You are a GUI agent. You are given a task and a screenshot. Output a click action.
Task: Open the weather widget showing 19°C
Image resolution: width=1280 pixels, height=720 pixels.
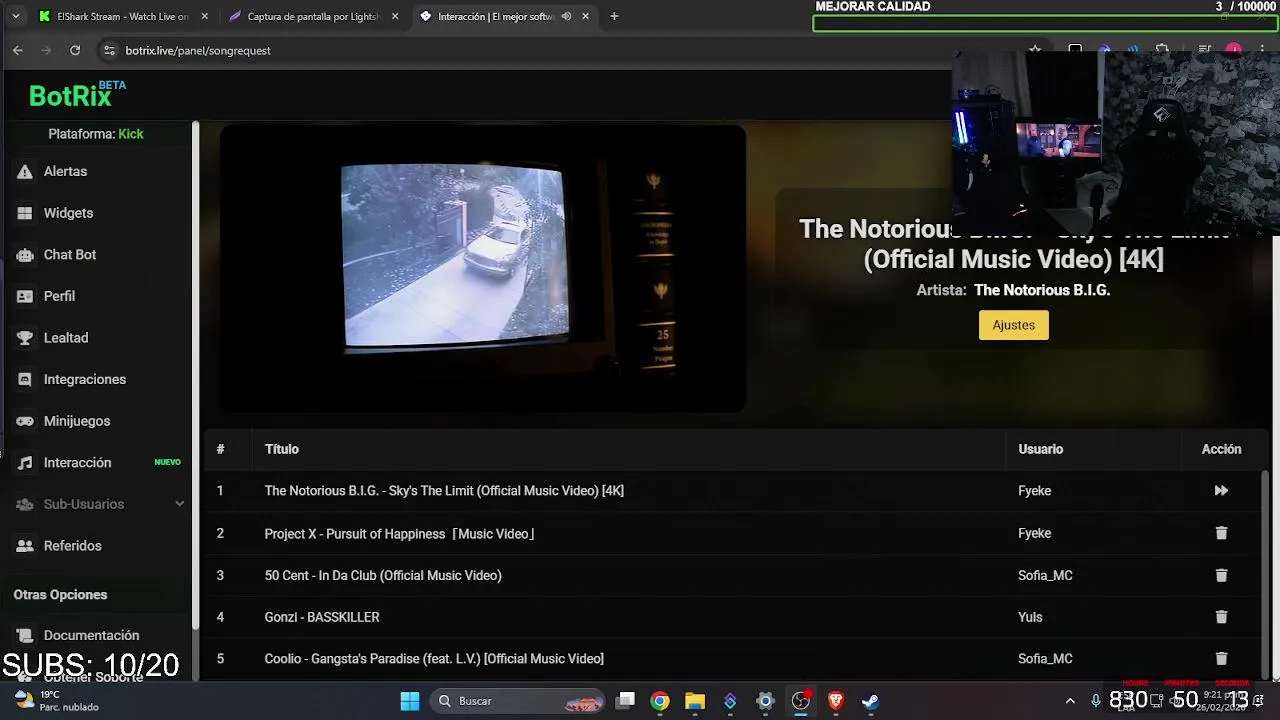coord(58,701)
